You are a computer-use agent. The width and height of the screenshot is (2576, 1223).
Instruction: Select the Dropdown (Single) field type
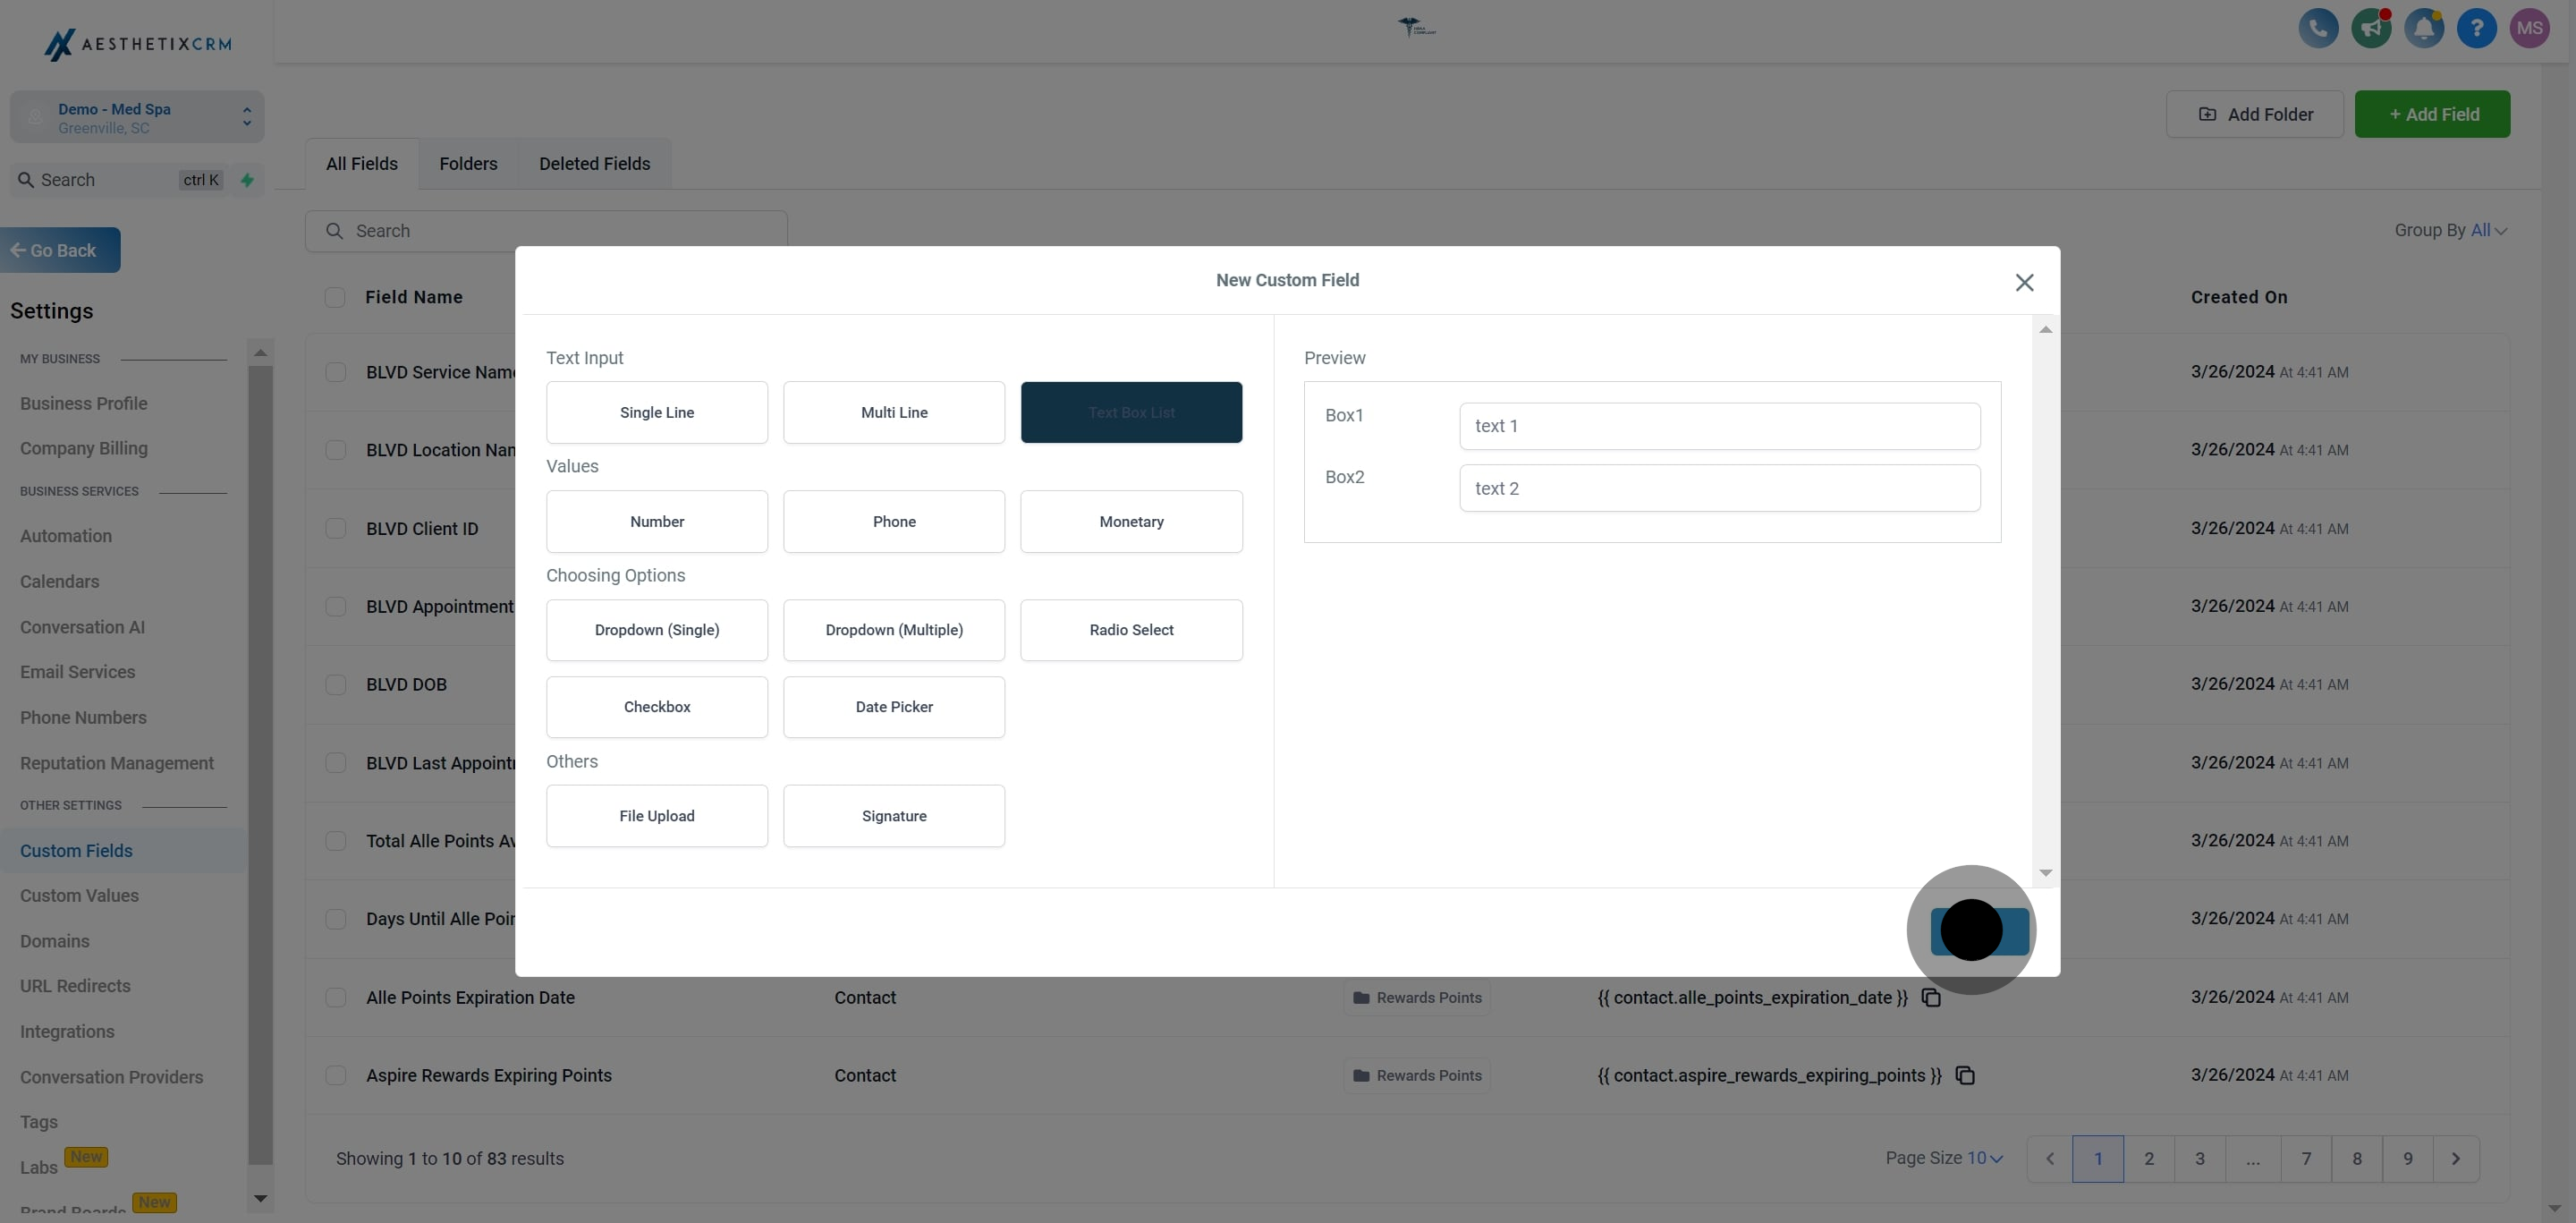656,630
